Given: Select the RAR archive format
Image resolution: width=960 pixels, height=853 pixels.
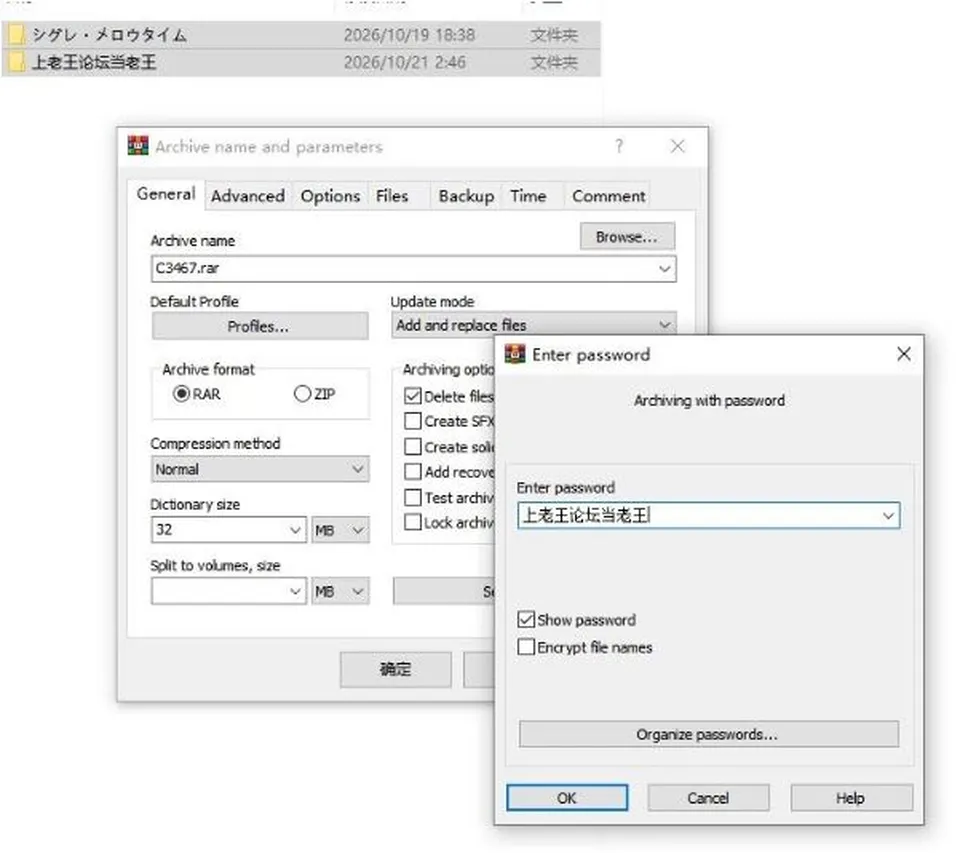Looking at the screenshot, I should click(181, 394).
